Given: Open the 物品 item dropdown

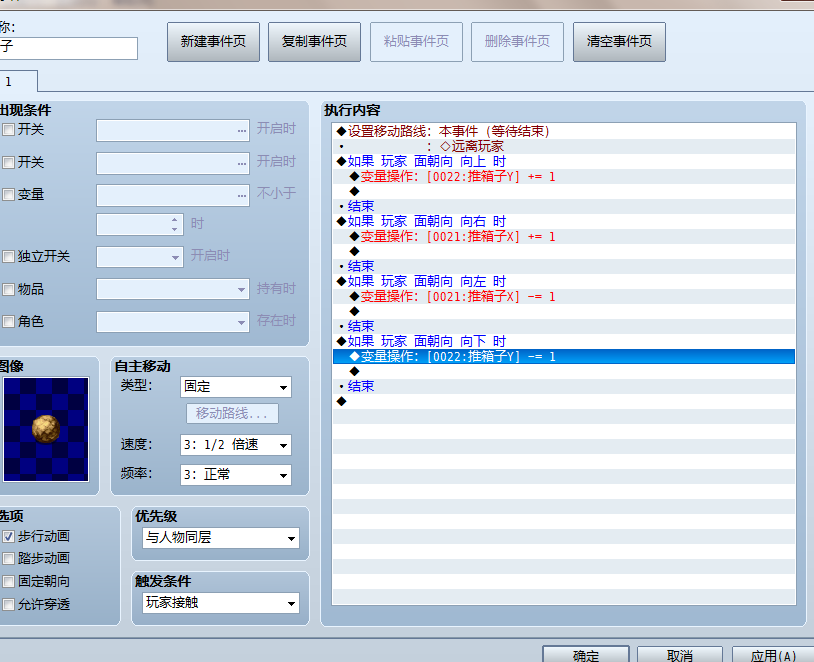Looking at the screenshot, I should [173, 289].
